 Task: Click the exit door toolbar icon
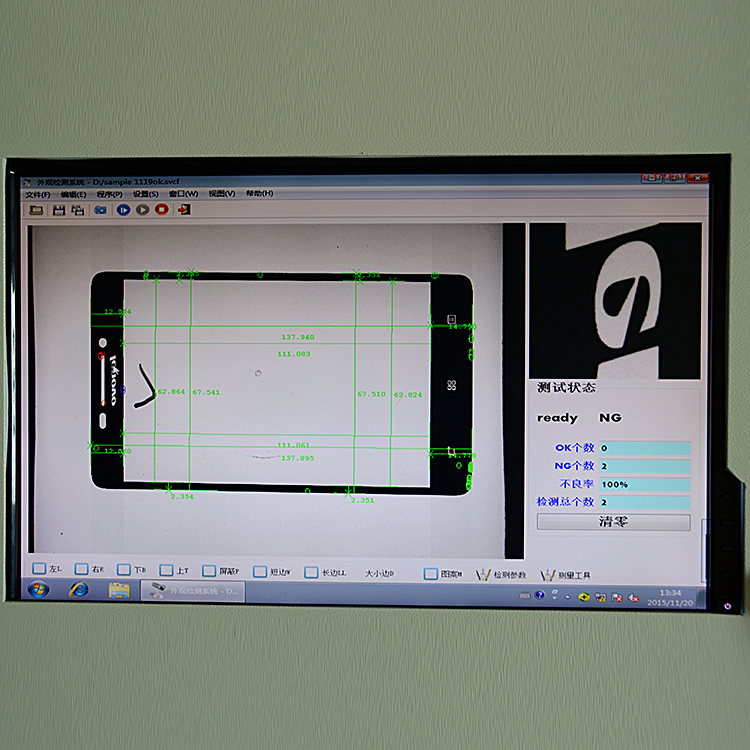tap(184, 210)
